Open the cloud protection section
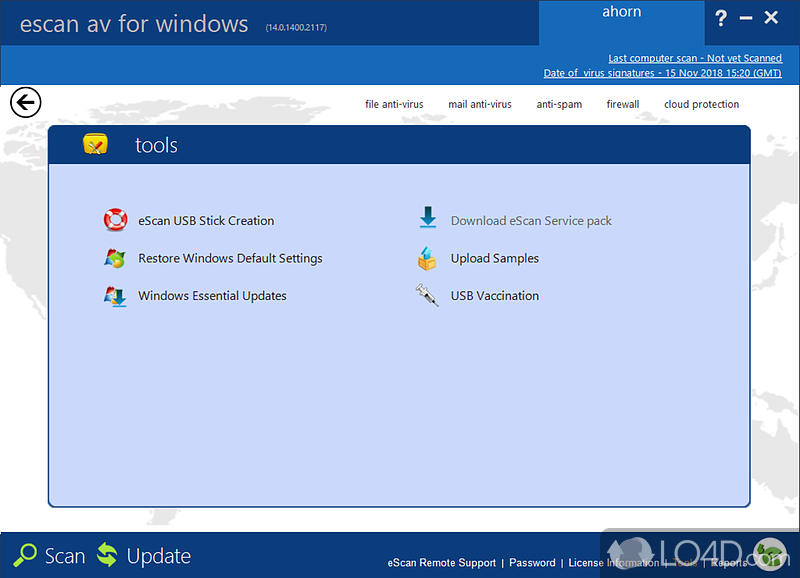The width and height of the screenshot is (800, 578). point(702,104)
